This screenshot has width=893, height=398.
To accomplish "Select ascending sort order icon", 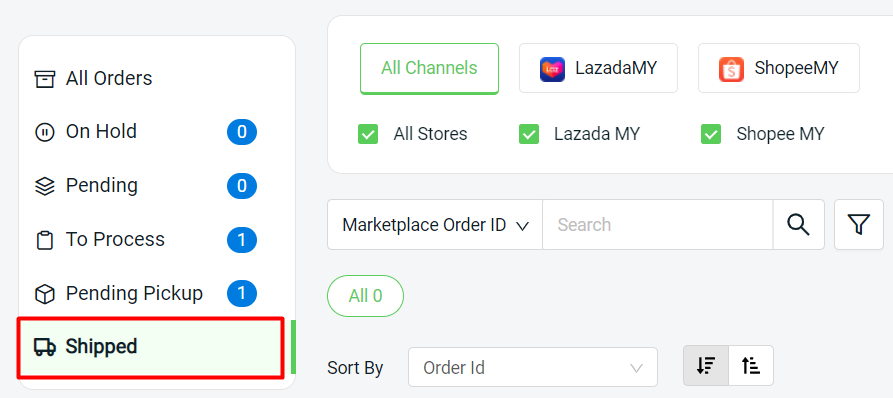I will tap(751, 366).
